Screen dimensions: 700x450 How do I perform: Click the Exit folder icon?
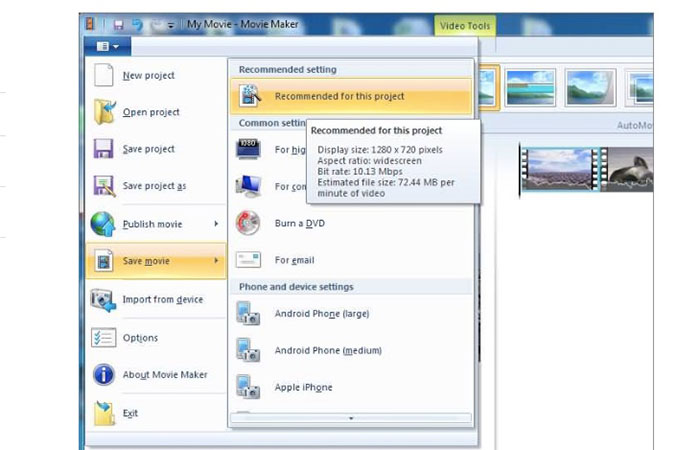tap(104, 413)
